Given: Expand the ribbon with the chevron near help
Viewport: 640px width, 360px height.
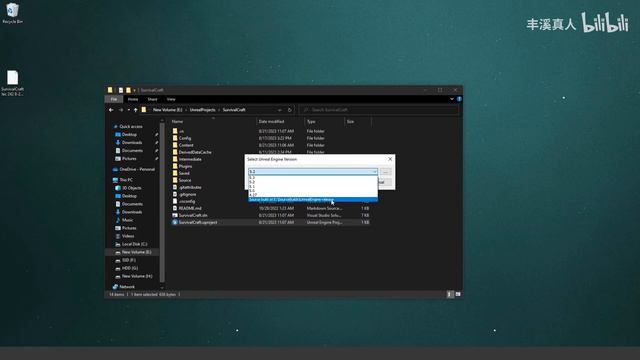Looking at the screenshot, I should pos(452,99).
